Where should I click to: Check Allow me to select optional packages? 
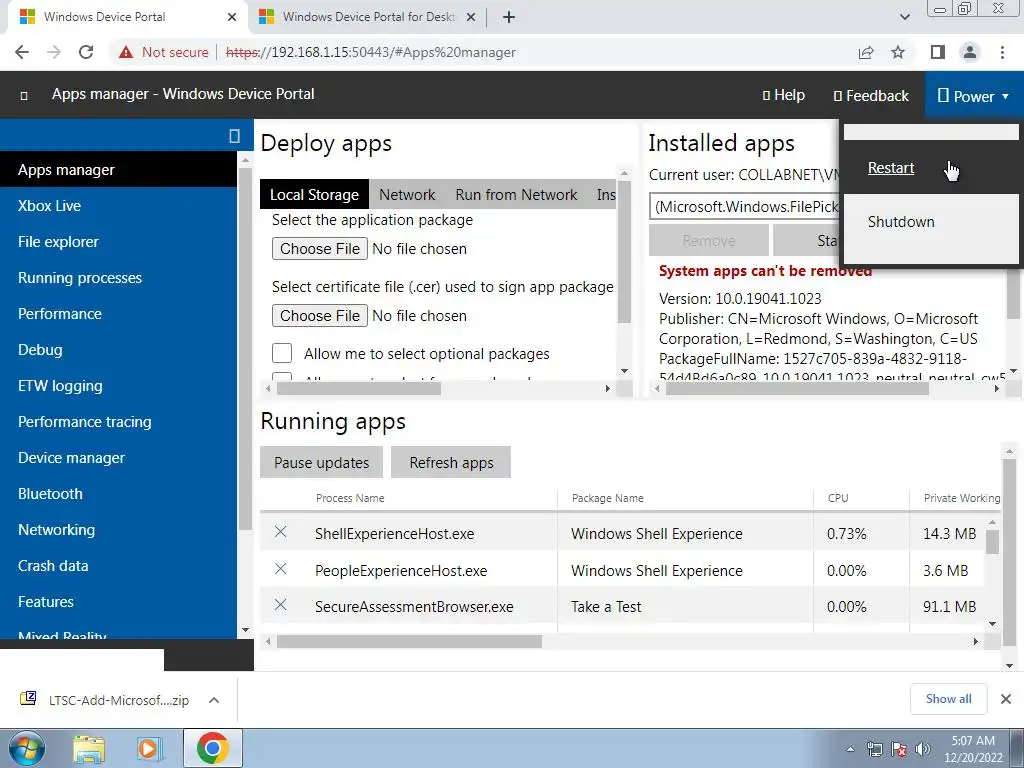[282, 353]
